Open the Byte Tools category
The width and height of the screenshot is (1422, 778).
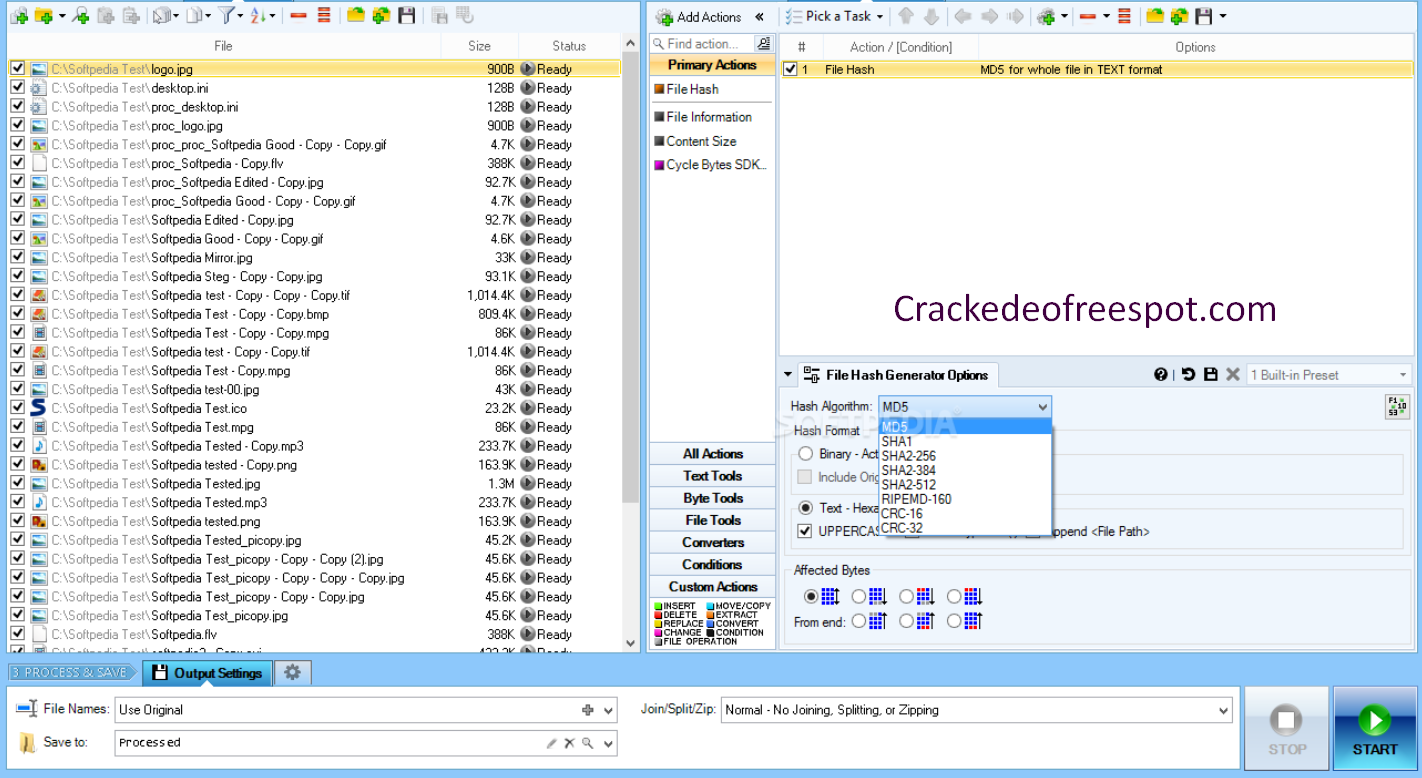[x=712, y=498]
